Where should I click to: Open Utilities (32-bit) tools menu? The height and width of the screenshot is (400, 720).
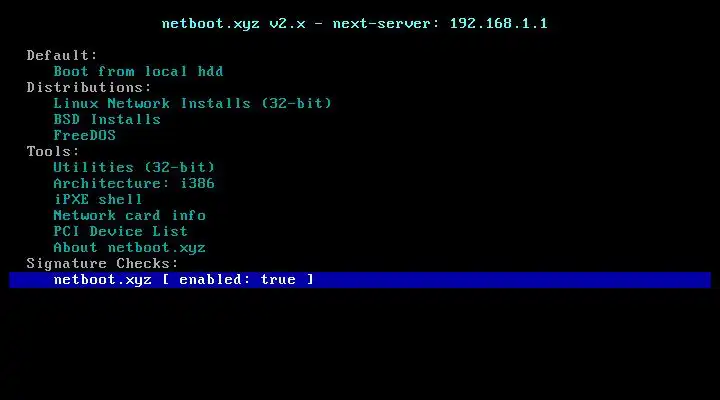[134, 167]
